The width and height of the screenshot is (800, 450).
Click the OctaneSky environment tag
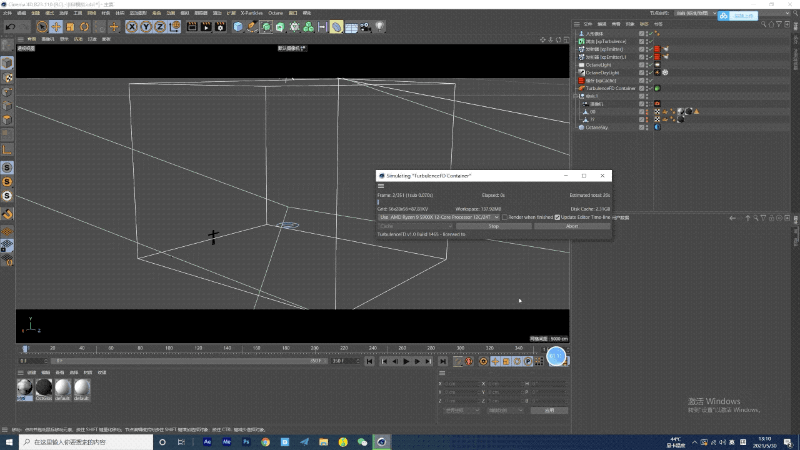click(x=658, y=127)
